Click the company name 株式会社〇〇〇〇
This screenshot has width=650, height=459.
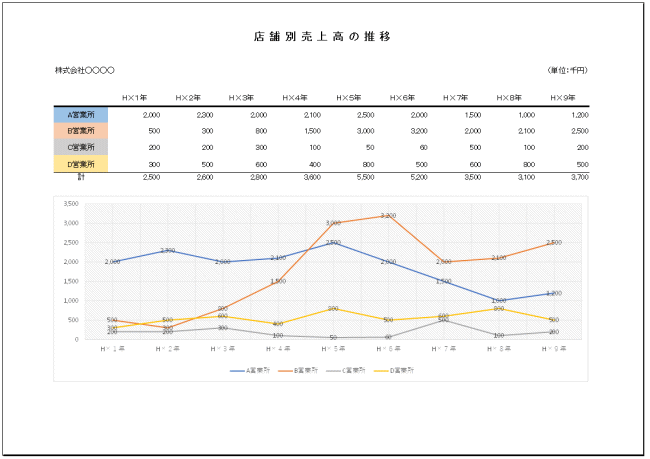click(x=85, y=71)
